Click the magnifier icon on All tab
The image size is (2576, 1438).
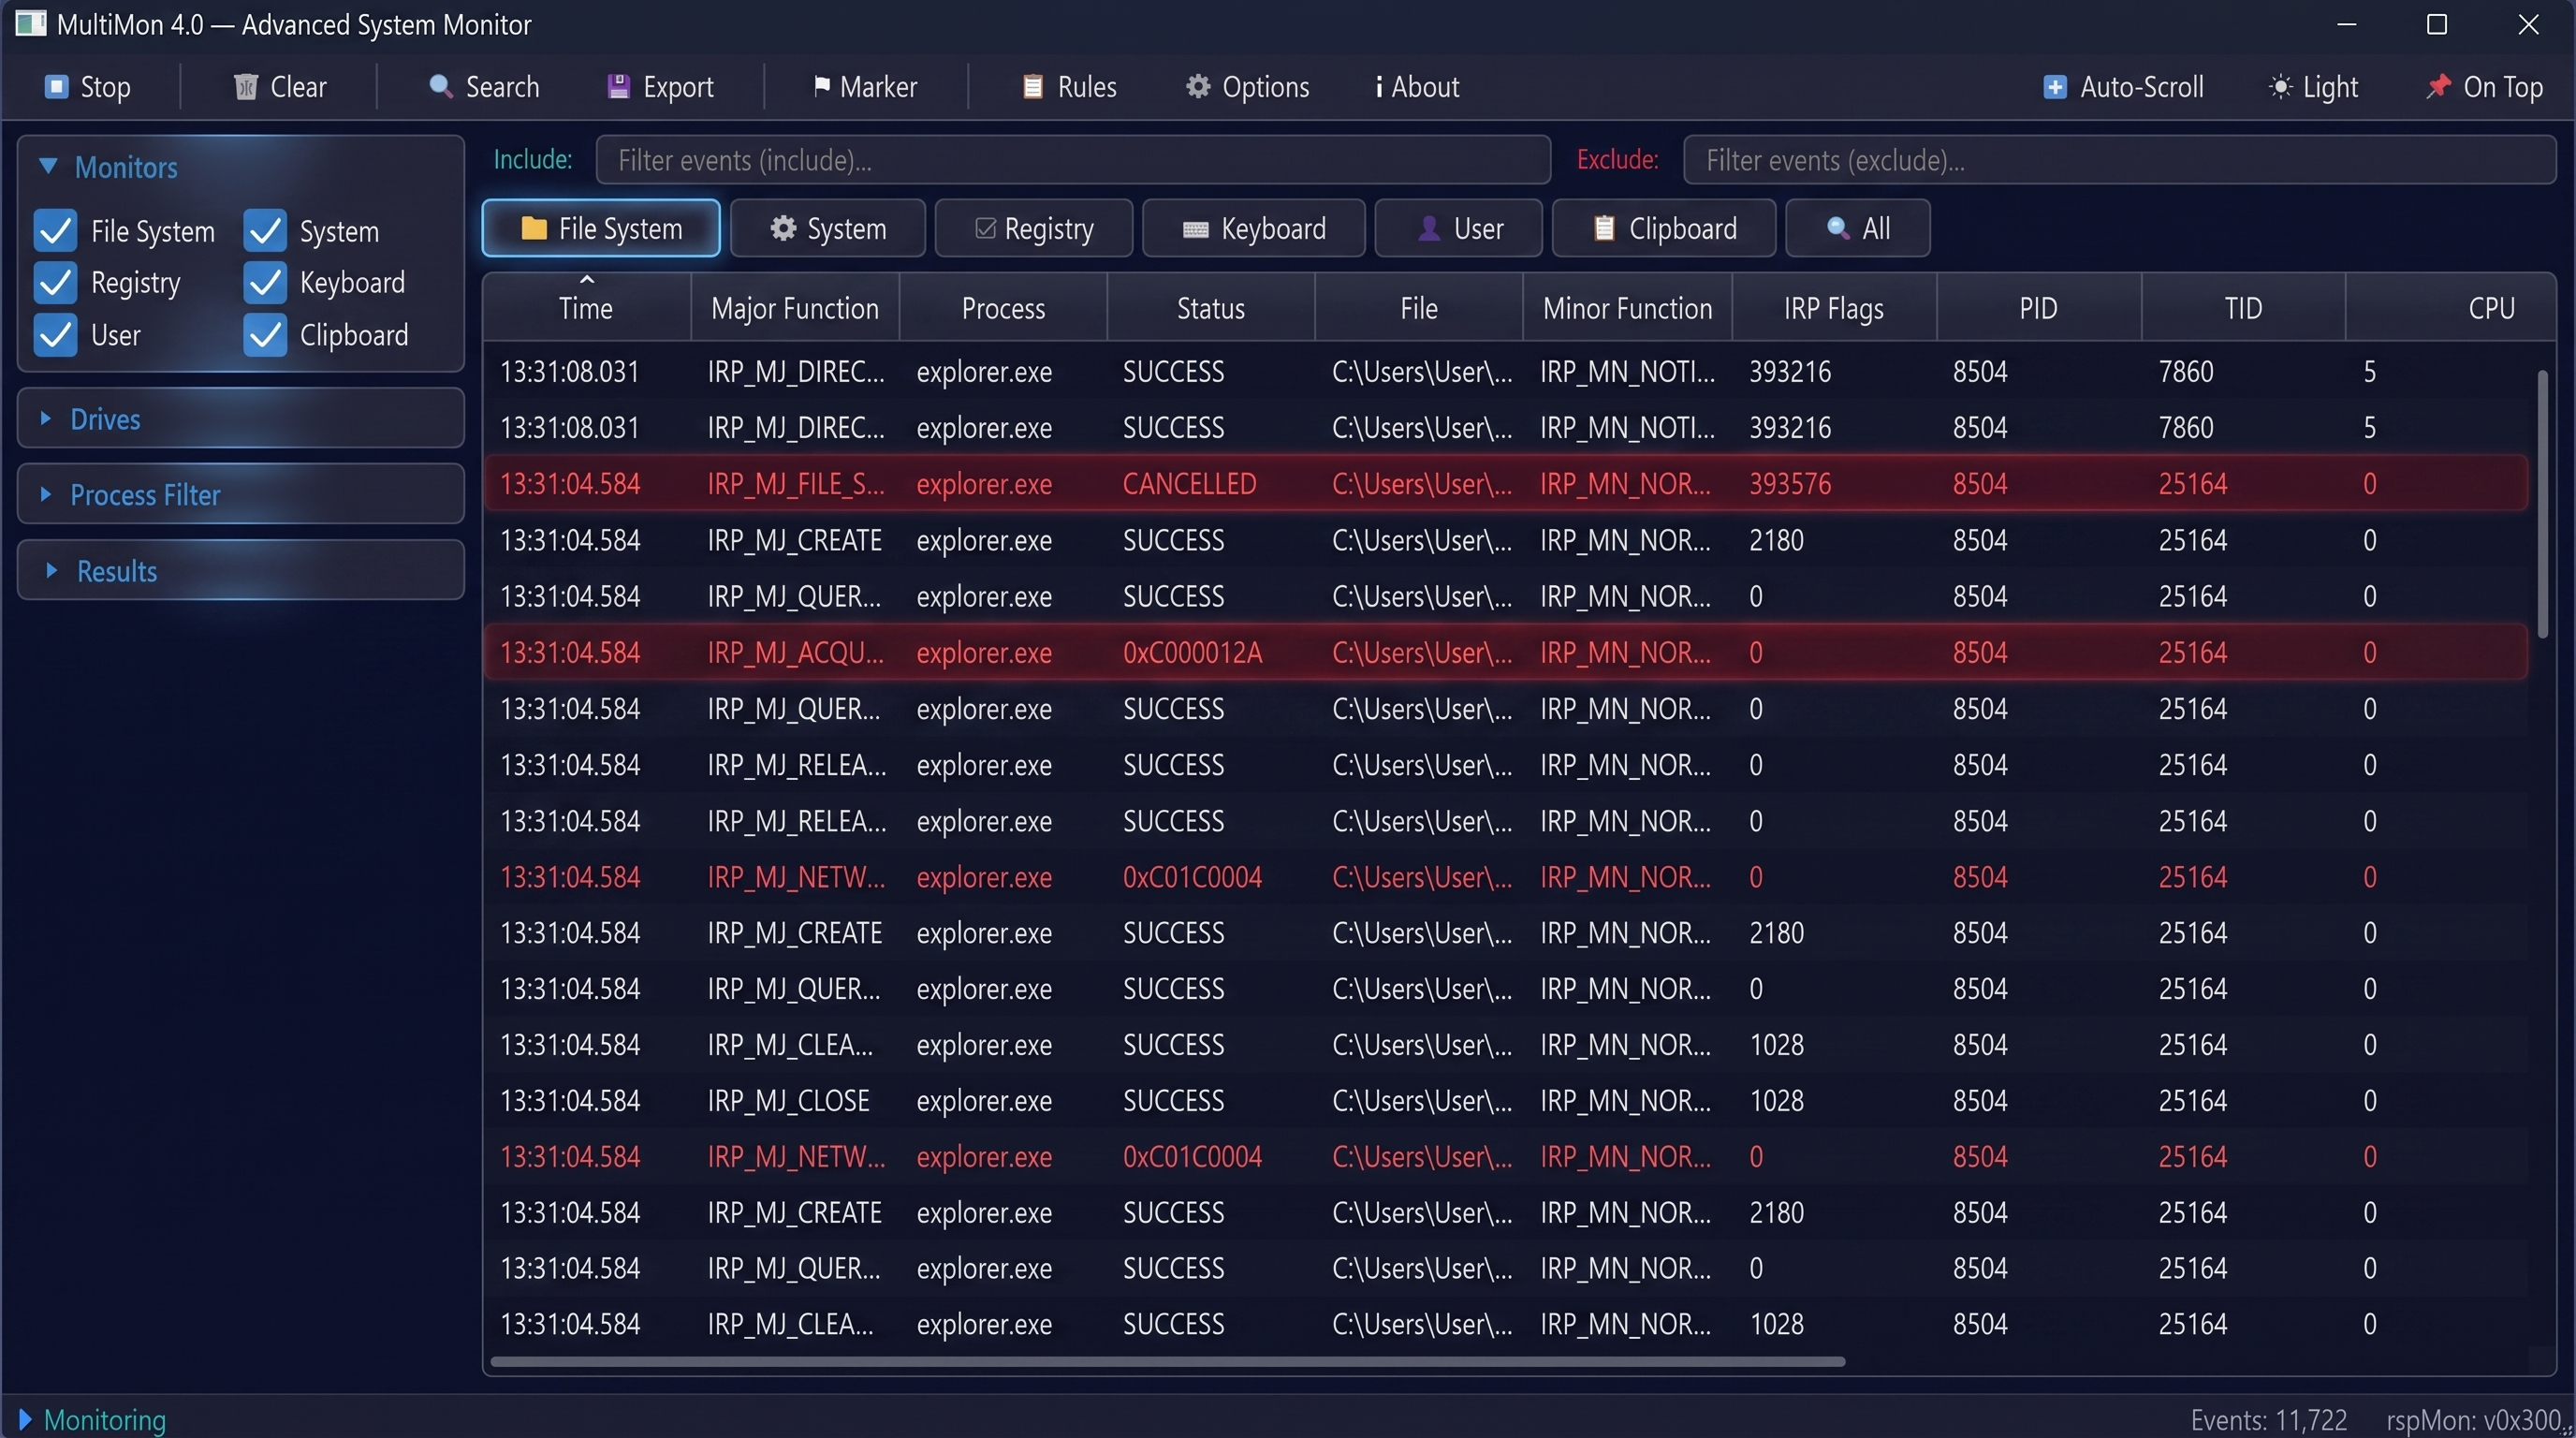(1838, 228)
